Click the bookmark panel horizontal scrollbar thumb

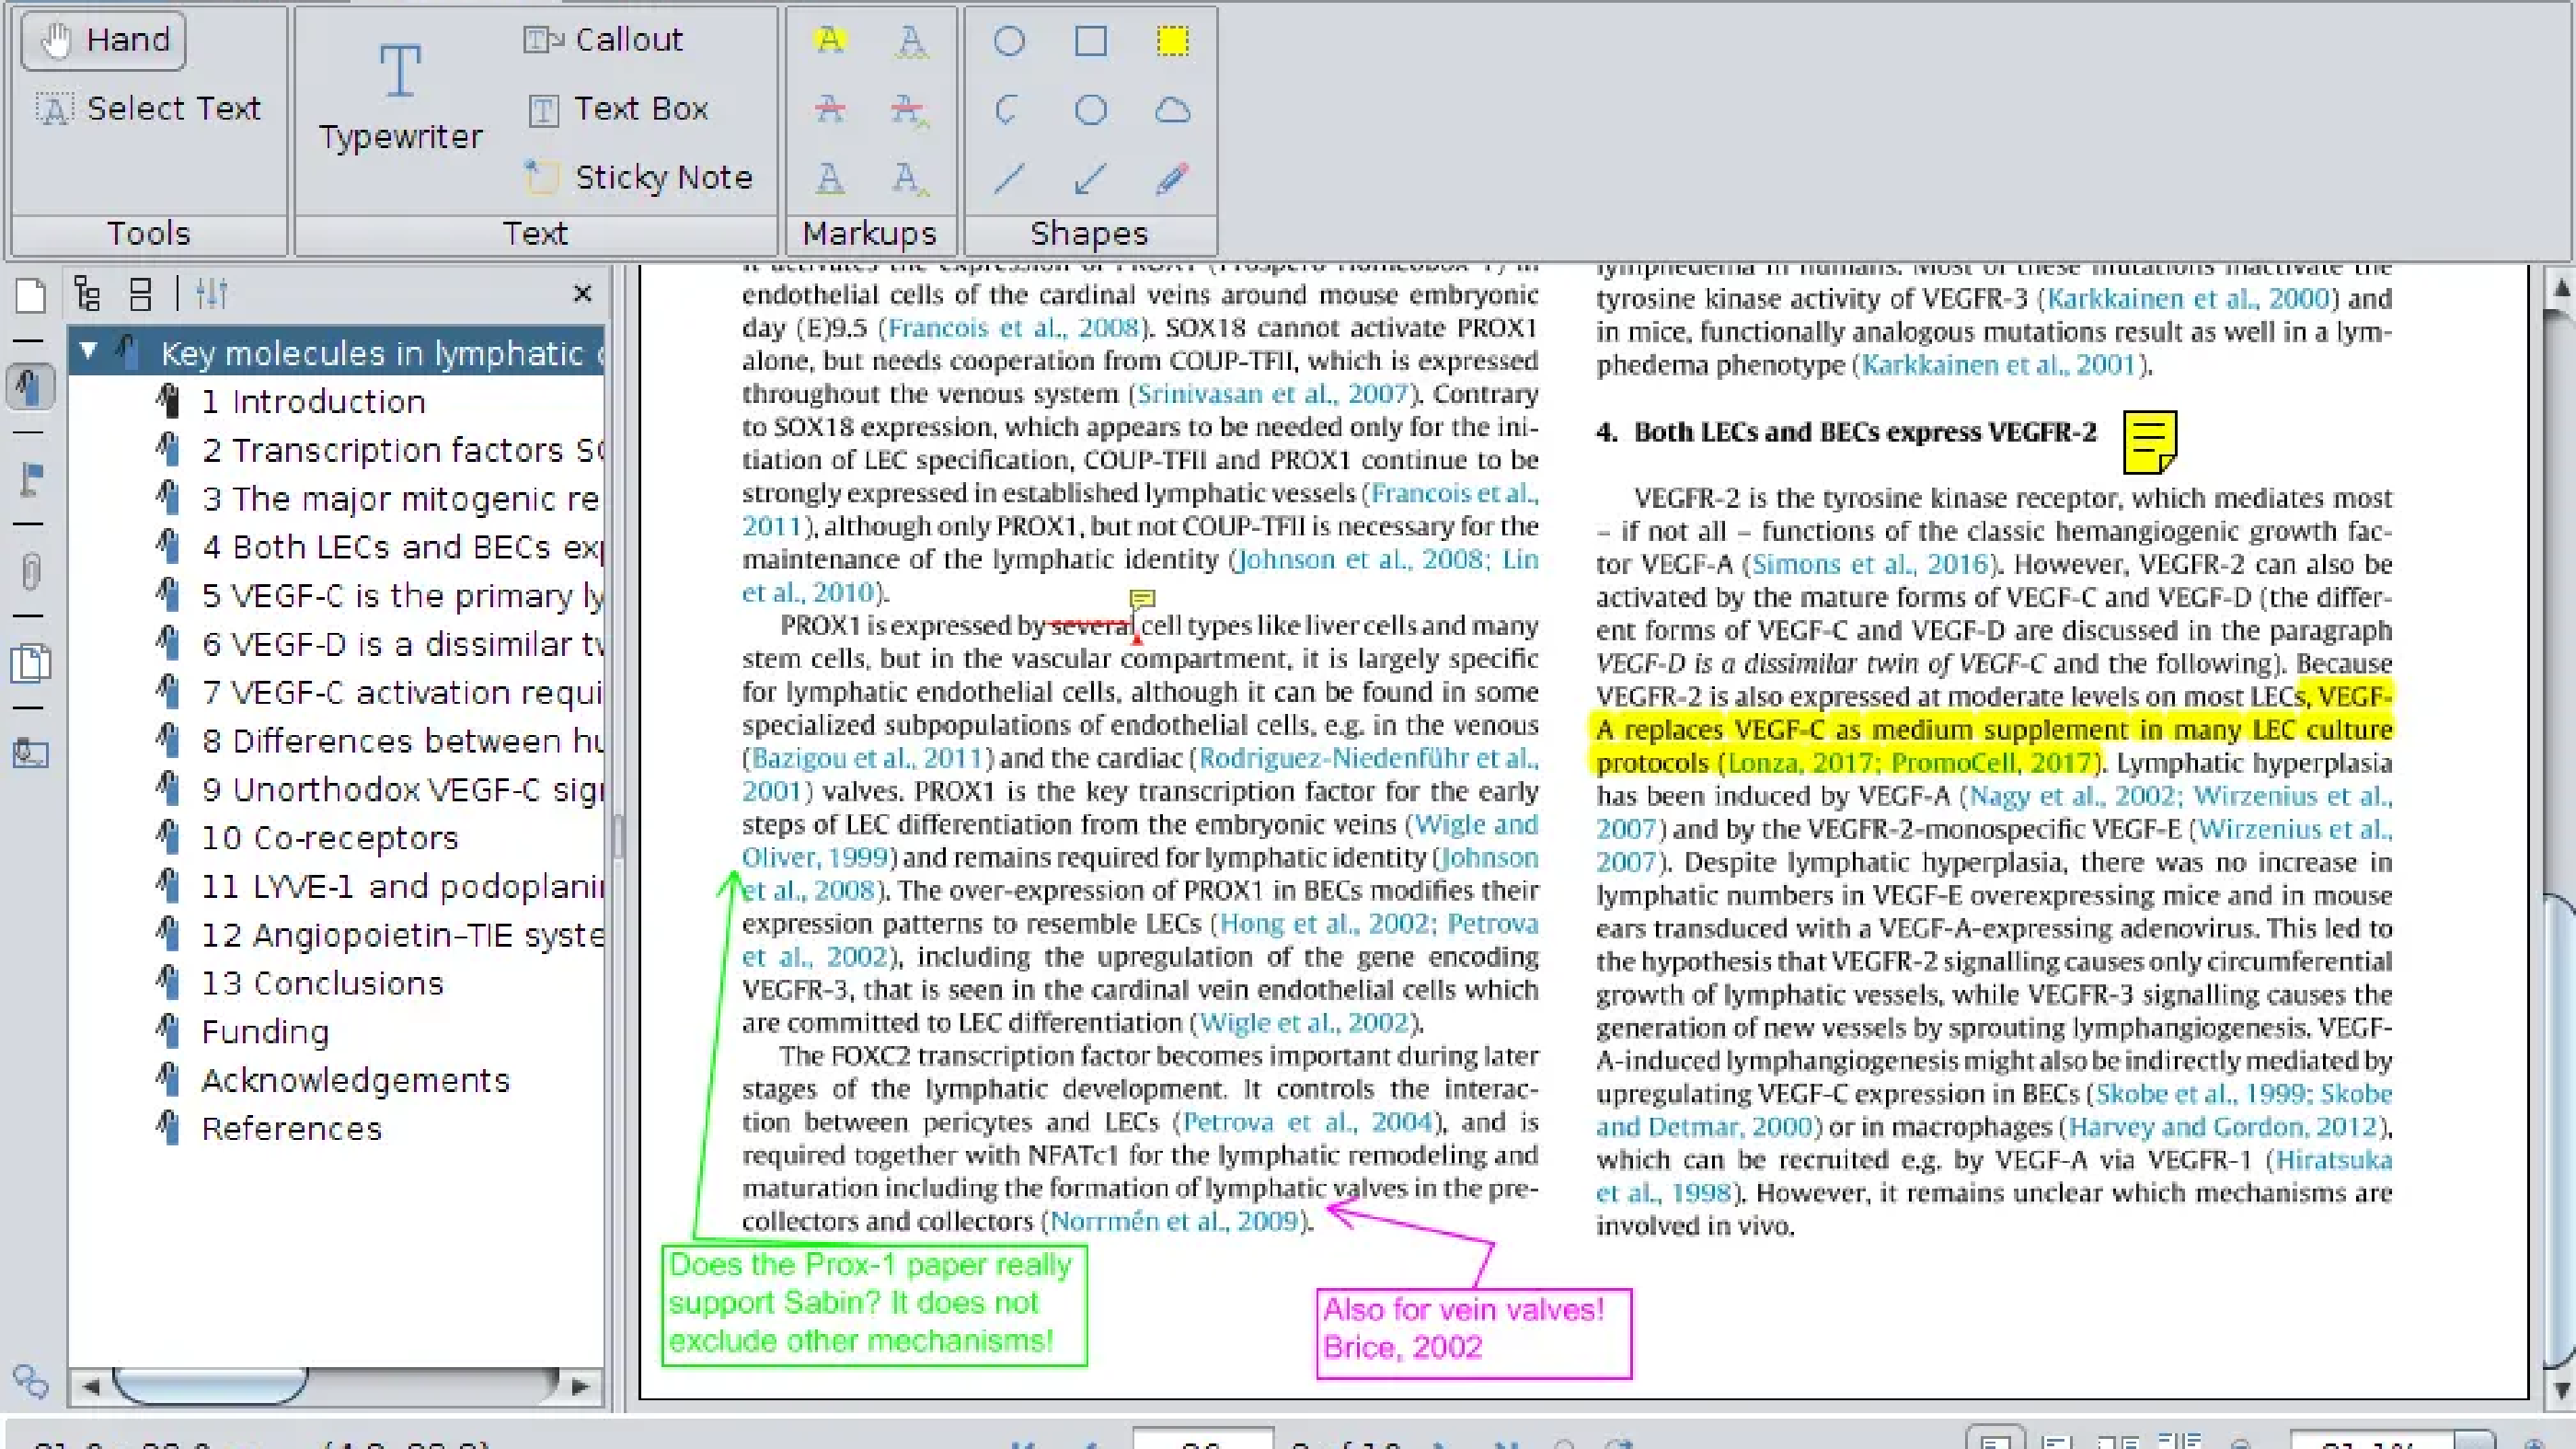(210, 1386)
